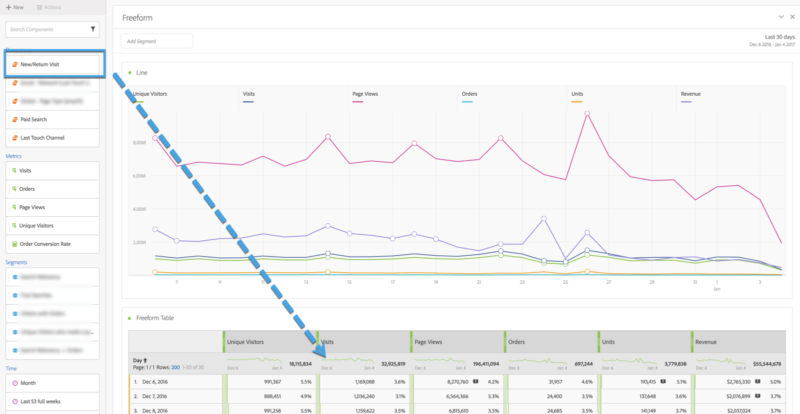Click the anomaly icon beside 8,270,760
The height and width of the screenshot is (414, 800).
(476, 380)
